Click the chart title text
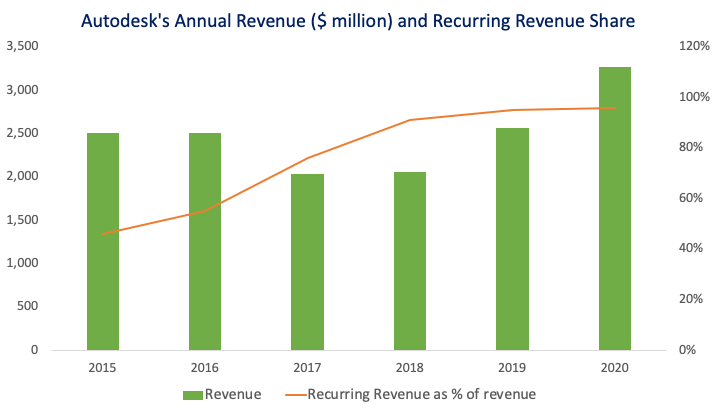The width and height of the screenshot is (717, 414). pos(358,19)
